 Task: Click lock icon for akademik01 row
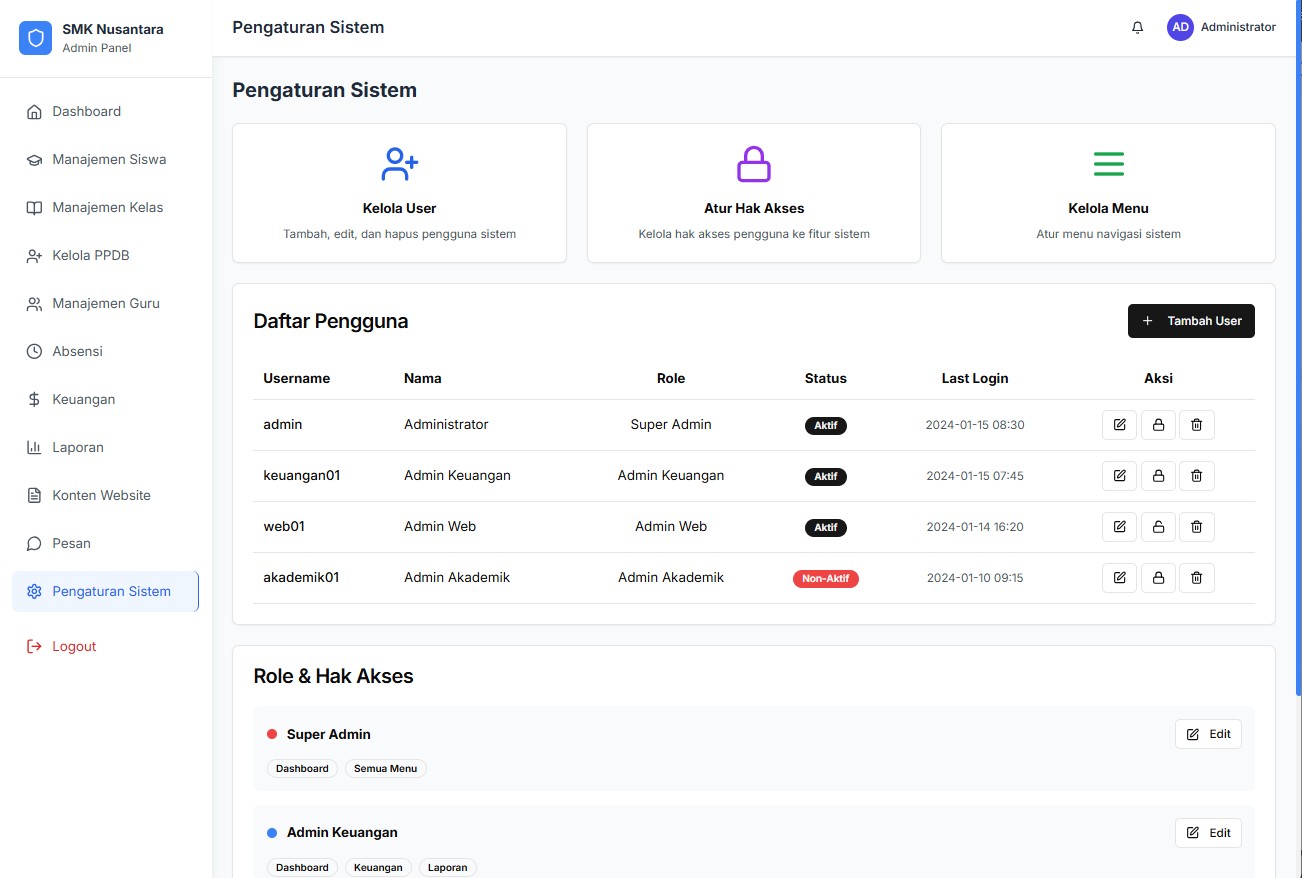coord(1158,578)
